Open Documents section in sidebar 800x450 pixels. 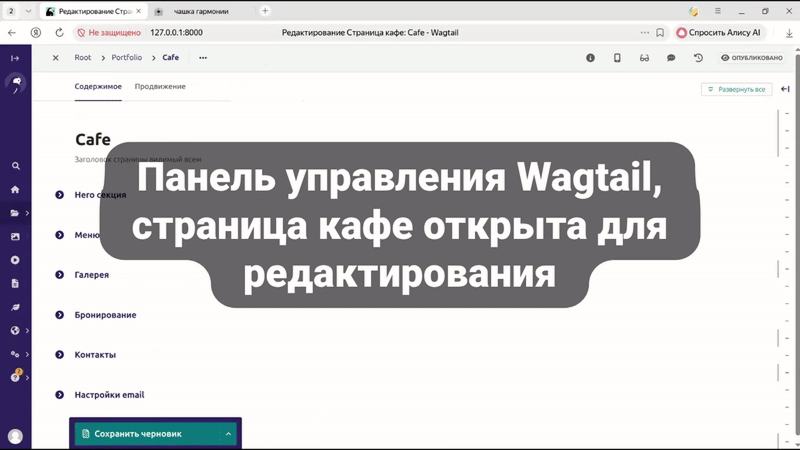click(x=15, y=284)
